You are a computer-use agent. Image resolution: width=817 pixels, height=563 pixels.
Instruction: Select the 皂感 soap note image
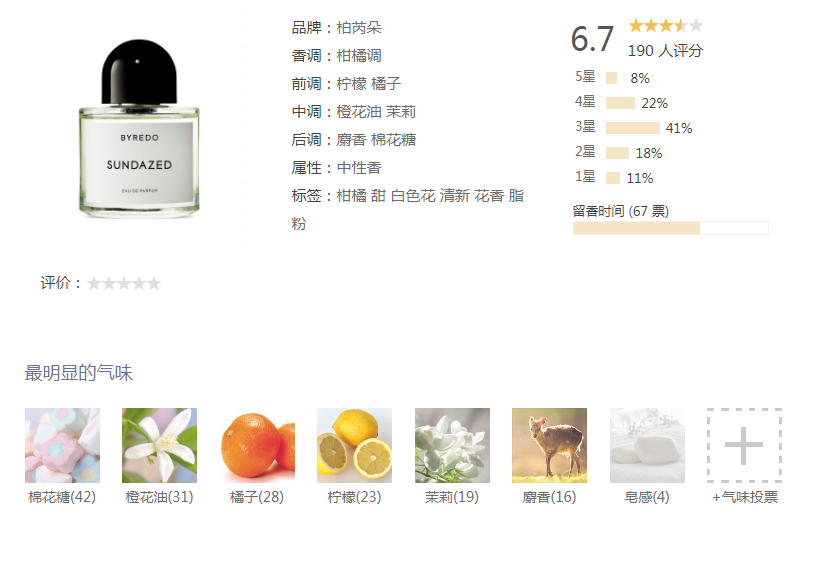(647, 445)
